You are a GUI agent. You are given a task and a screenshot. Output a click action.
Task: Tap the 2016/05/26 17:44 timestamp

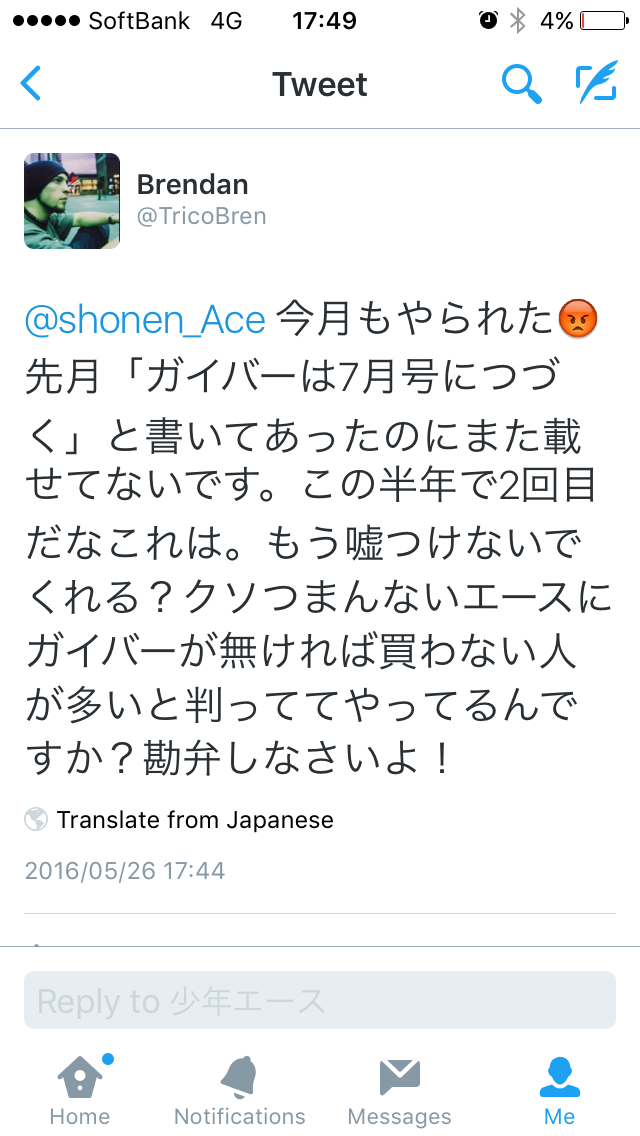pyautogui.click(x=125, y=870)
